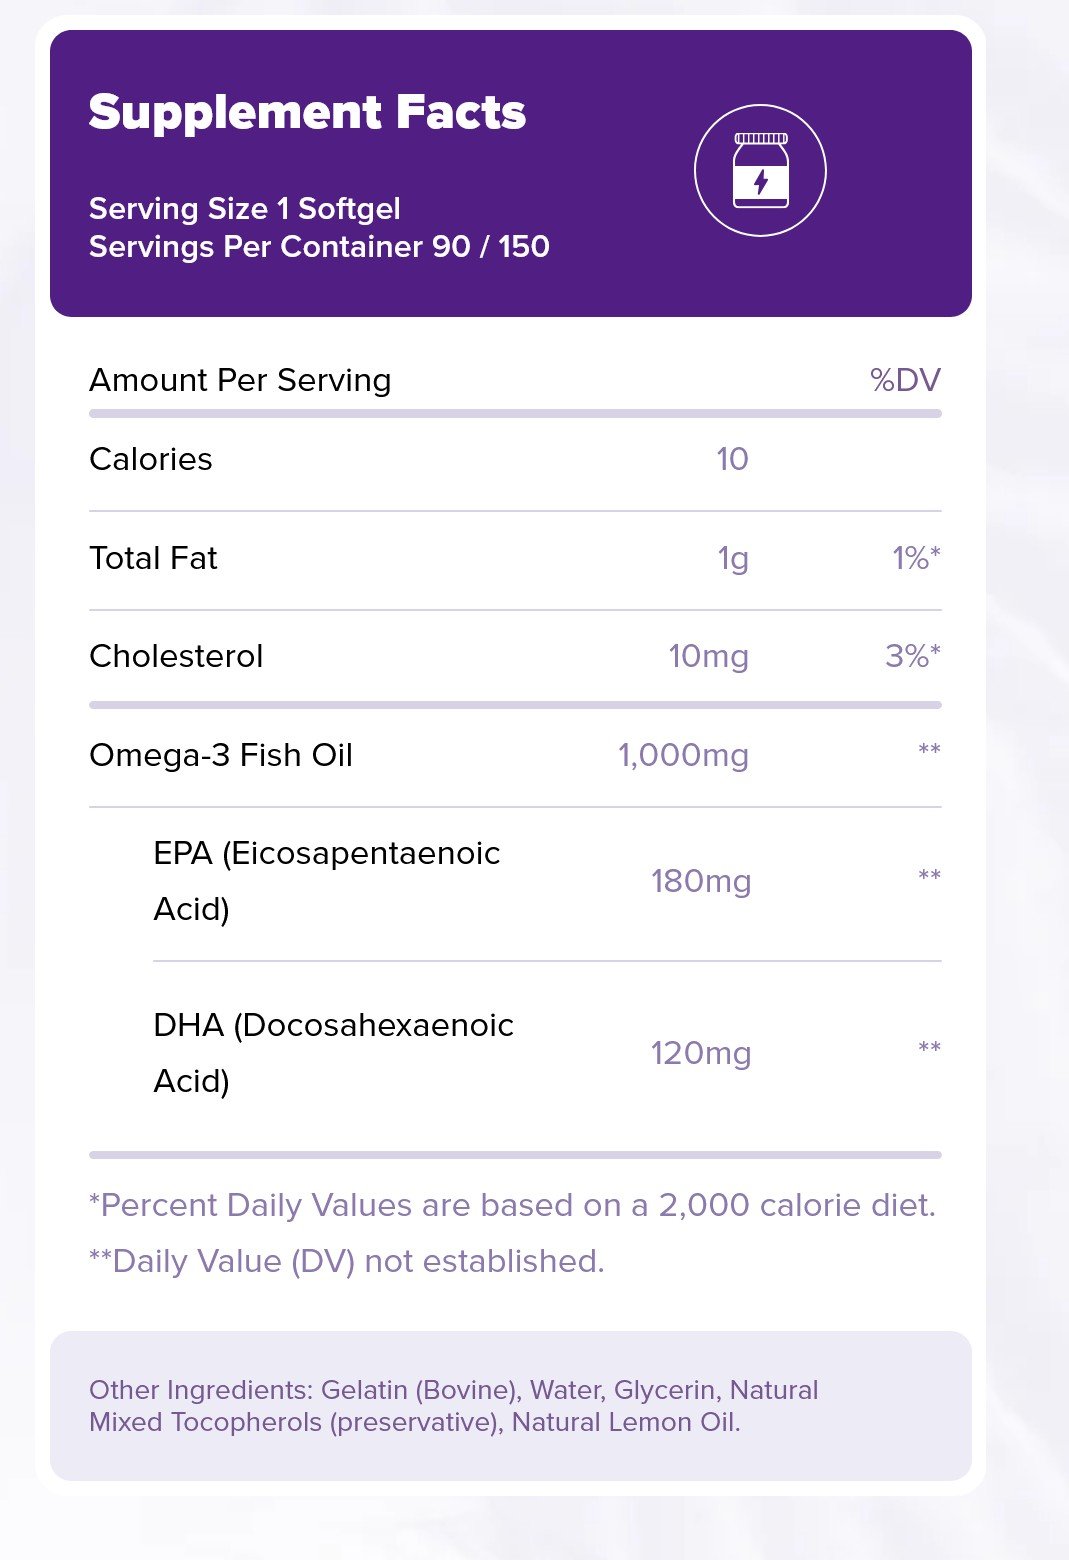Viewport: 1069px width, 1560px height.
Task: Click the Amount Per Serving label
Action: tap(240, 381)
